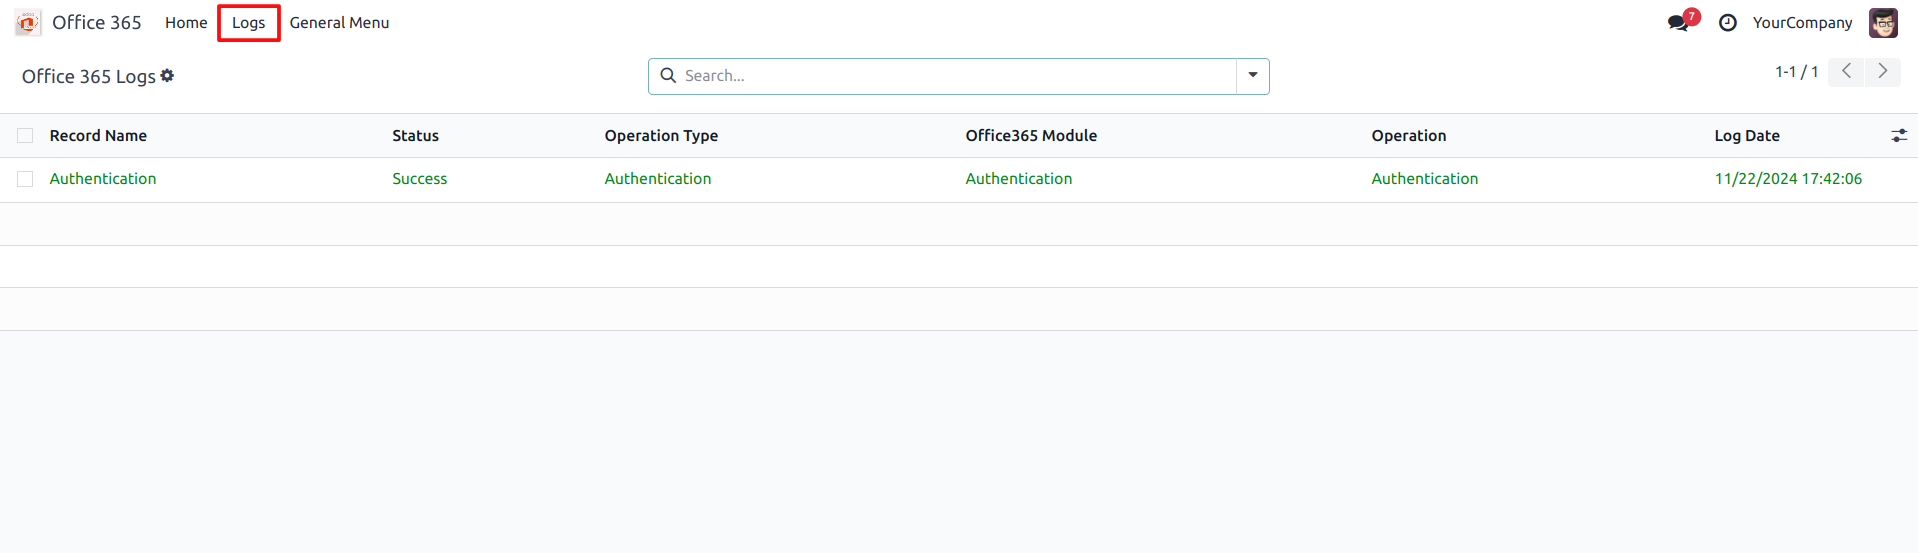The image size is (1918, 553).
Task: Open the General Menu dropdown
Action: (339, 23)
